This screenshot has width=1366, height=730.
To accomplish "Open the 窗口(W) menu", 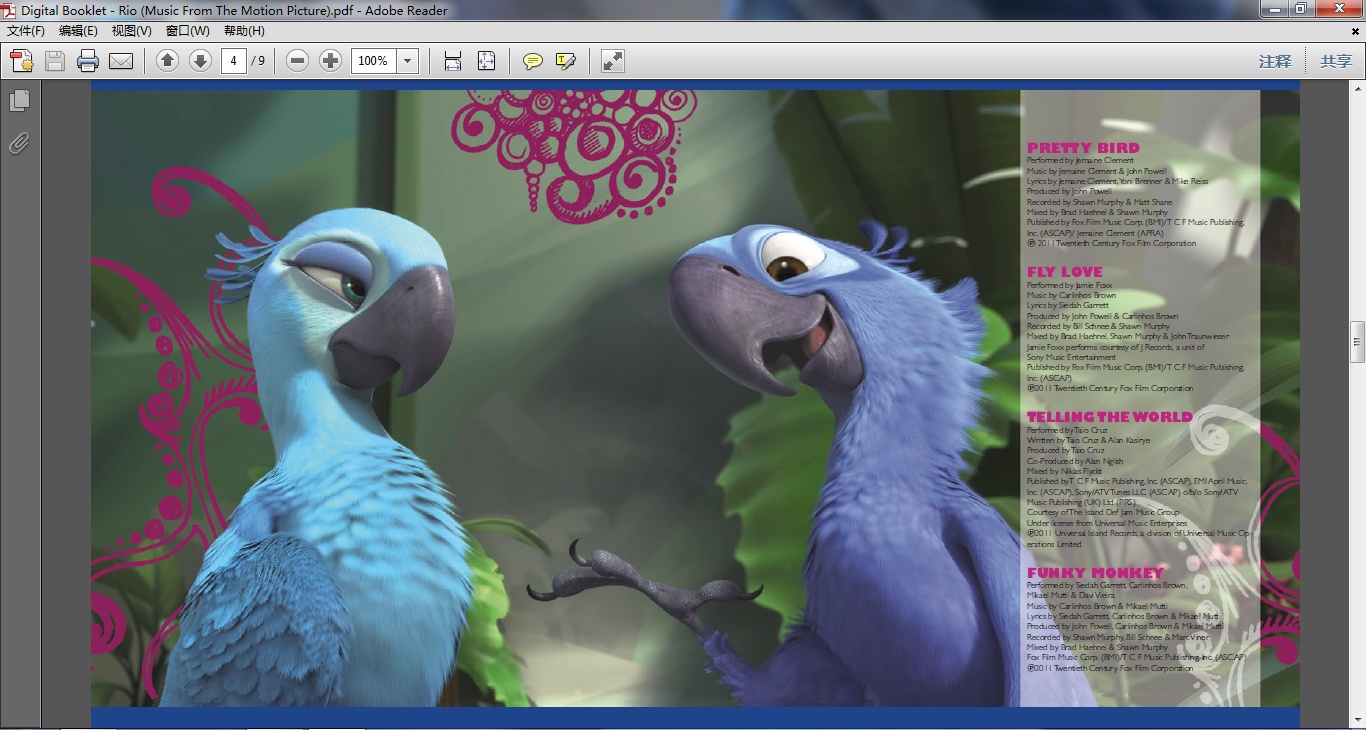I will click(x=188, y=31).
